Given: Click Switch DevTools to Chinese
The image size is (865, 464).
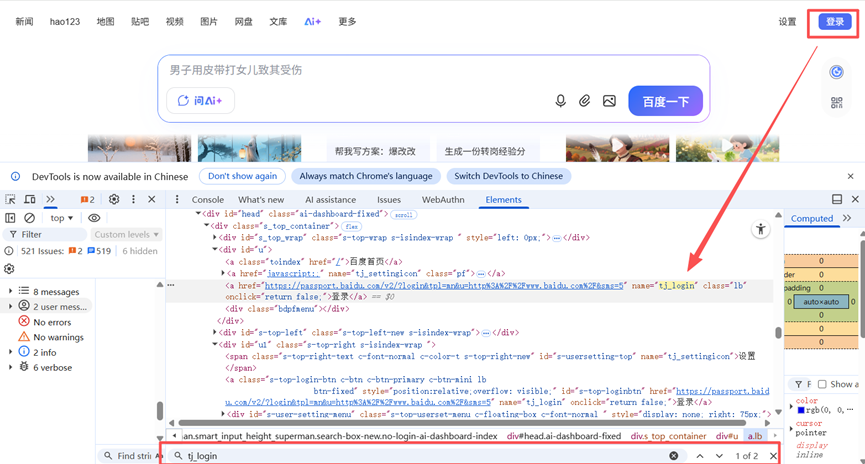Looking at the screenshot, I should tap(509, 176).
